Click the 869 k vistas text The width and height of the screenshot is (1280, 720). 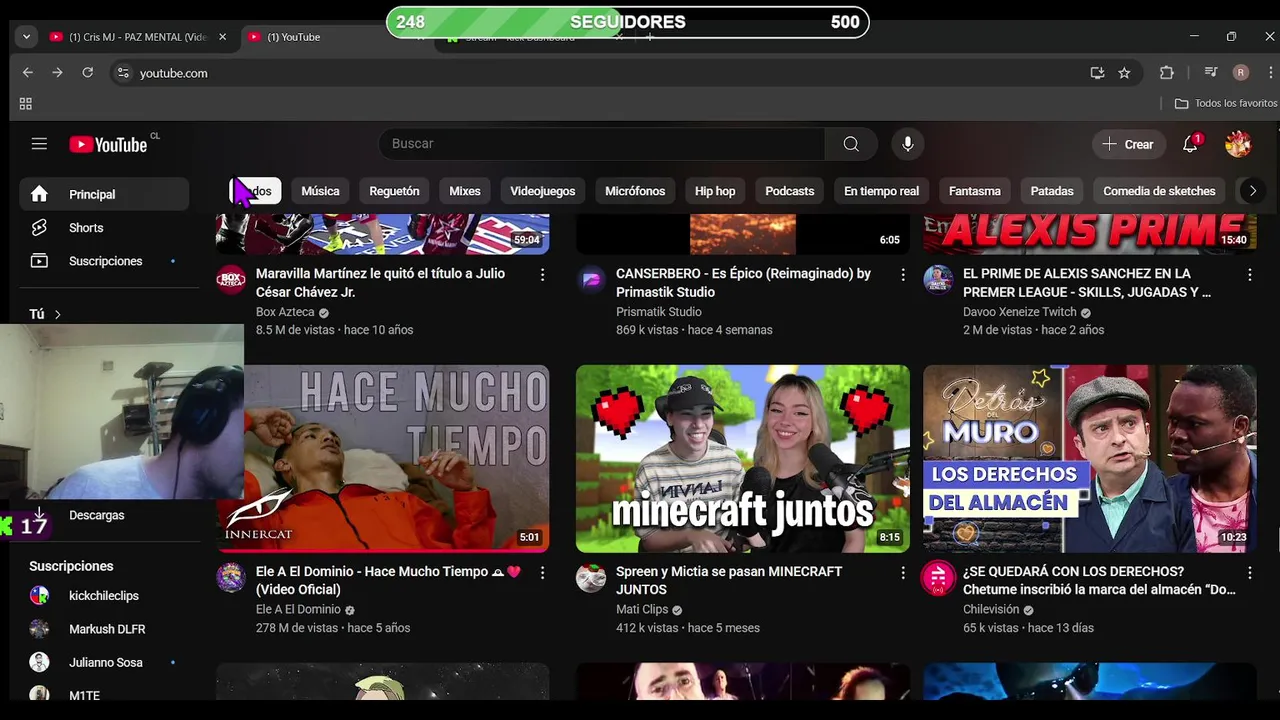click(x=647, y=330)
